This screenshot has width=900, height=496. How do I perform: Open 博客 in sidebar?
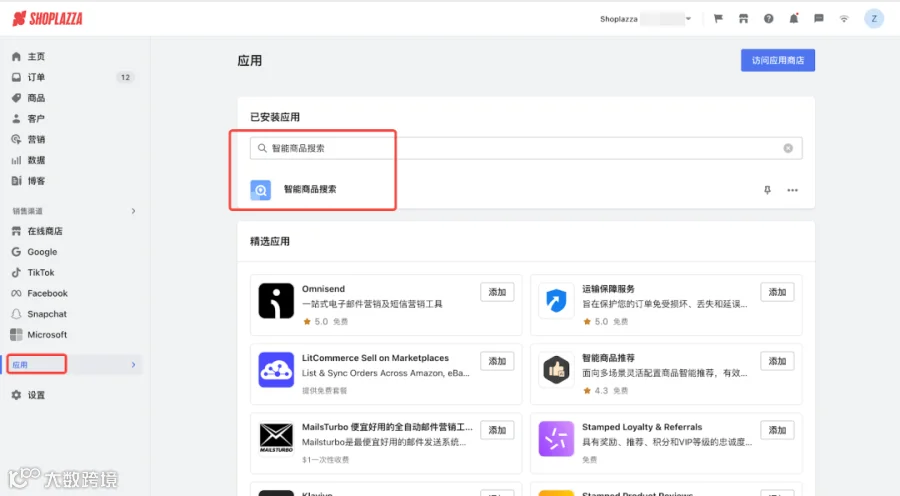point(36,180)
